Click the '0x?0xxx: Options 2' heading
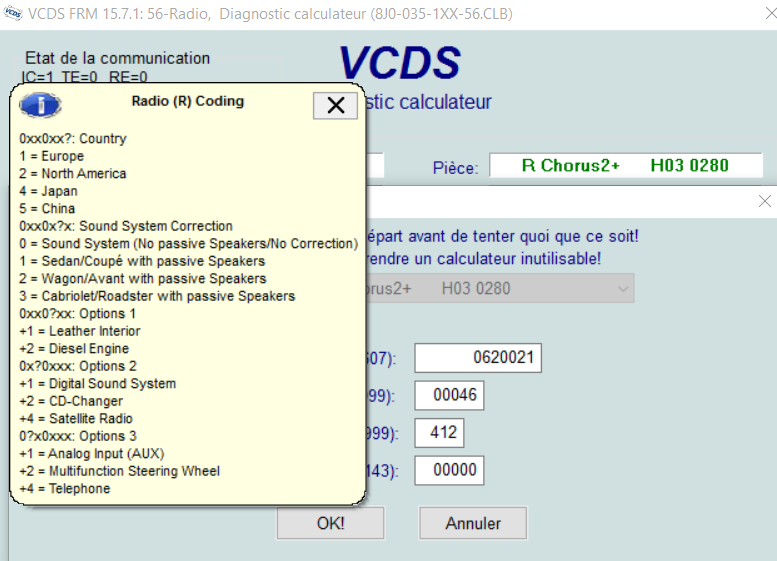777x561 pixels. point(78,366)
